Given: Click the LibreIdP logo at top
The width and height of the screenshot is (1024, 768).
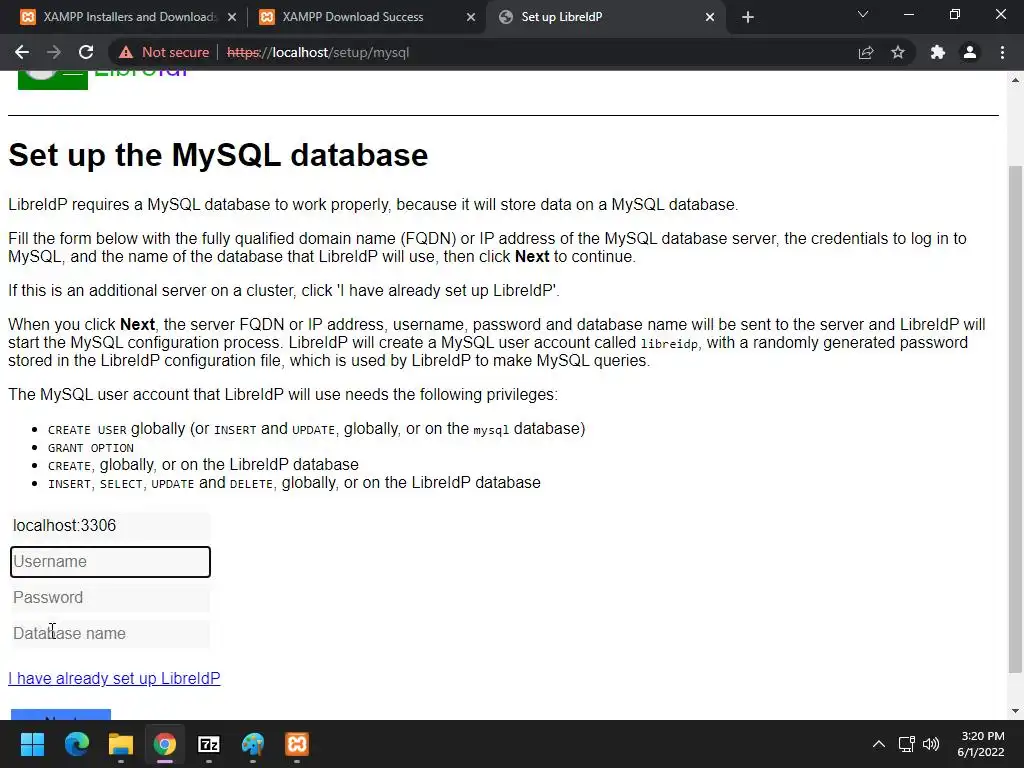Looking at the screenshot, I should click(103, 80).
